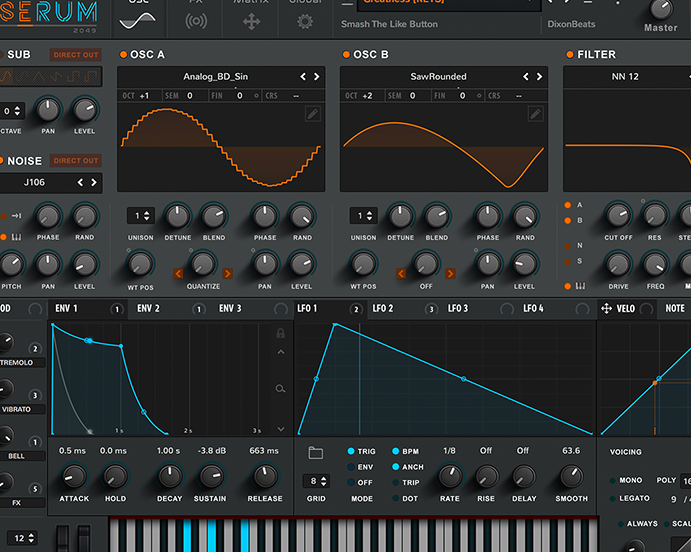This screenshot has width=691, height=552.
Task: Open the OSC A wavetable edit pencil
Action: [314, 114]
